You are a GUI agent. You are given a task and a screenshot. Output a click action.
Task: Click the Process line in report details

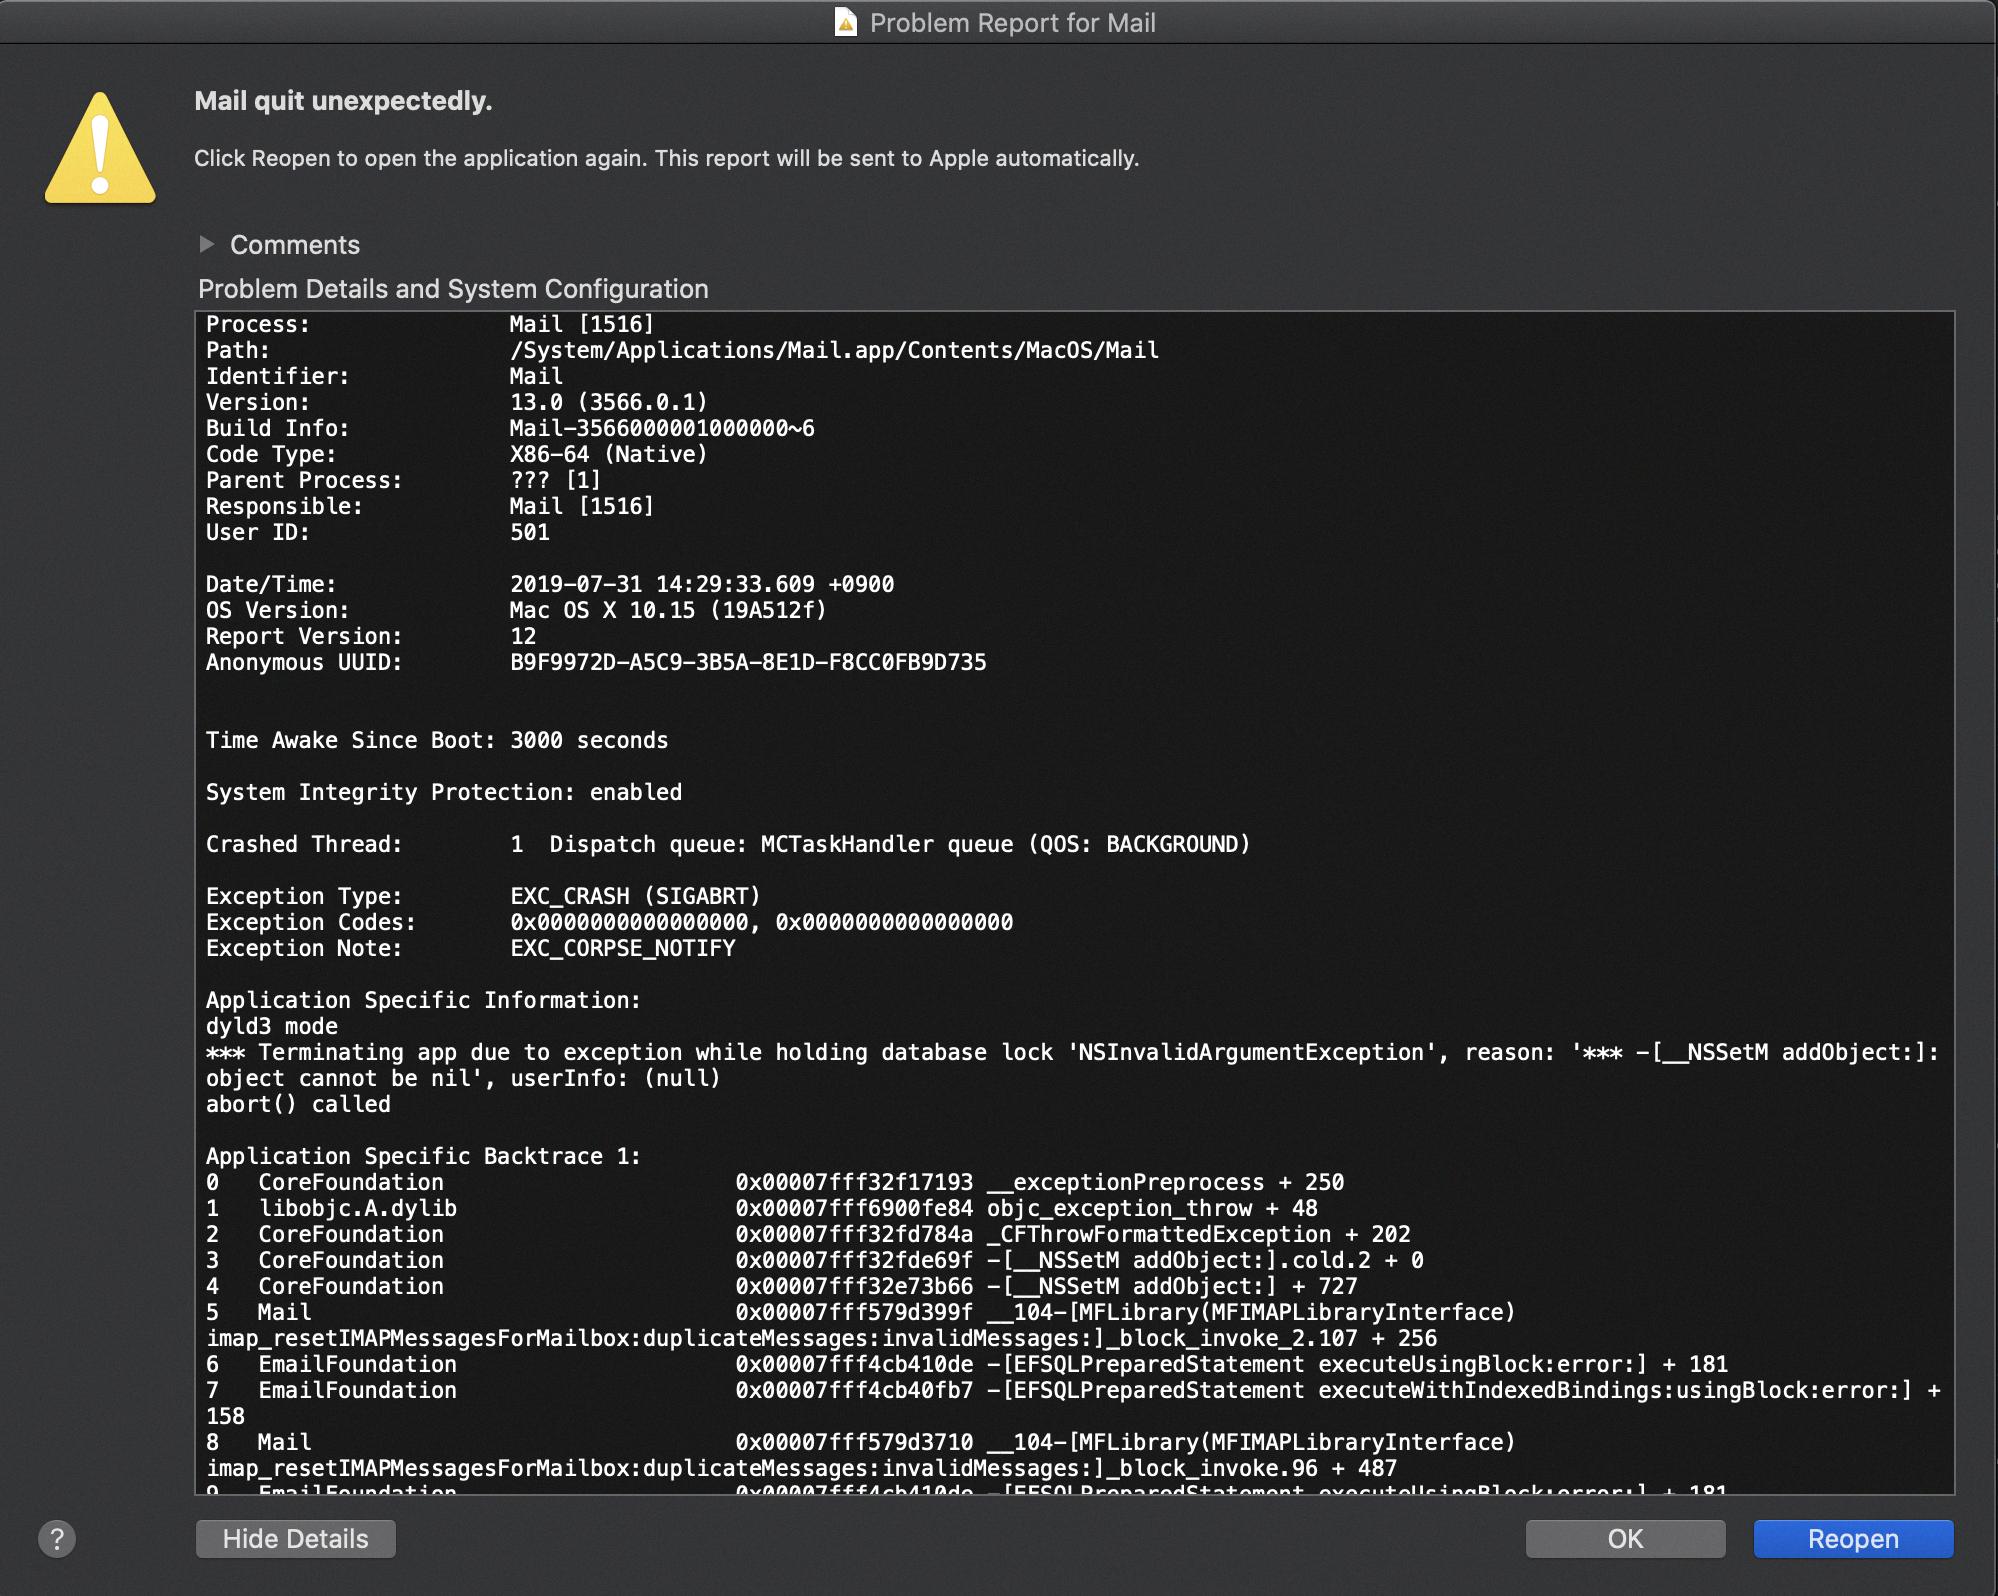(430, 324)
